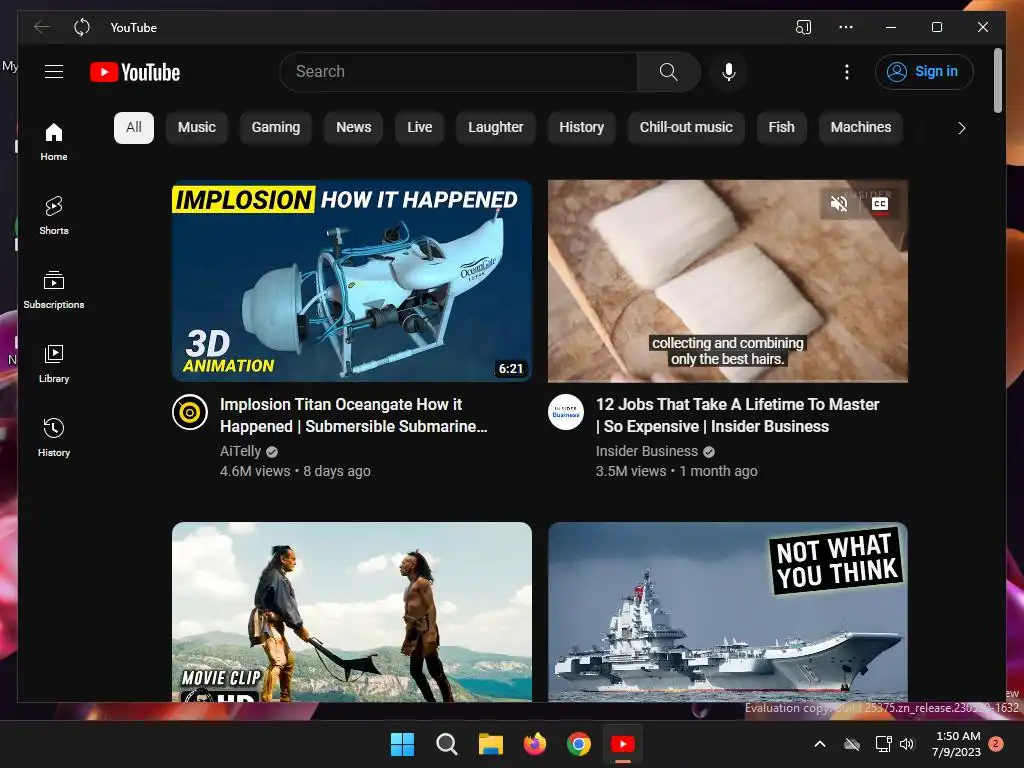The height and width of the screenshot is (768, 1024).
Task: Select the Laughter category chip
Action: 496,127
